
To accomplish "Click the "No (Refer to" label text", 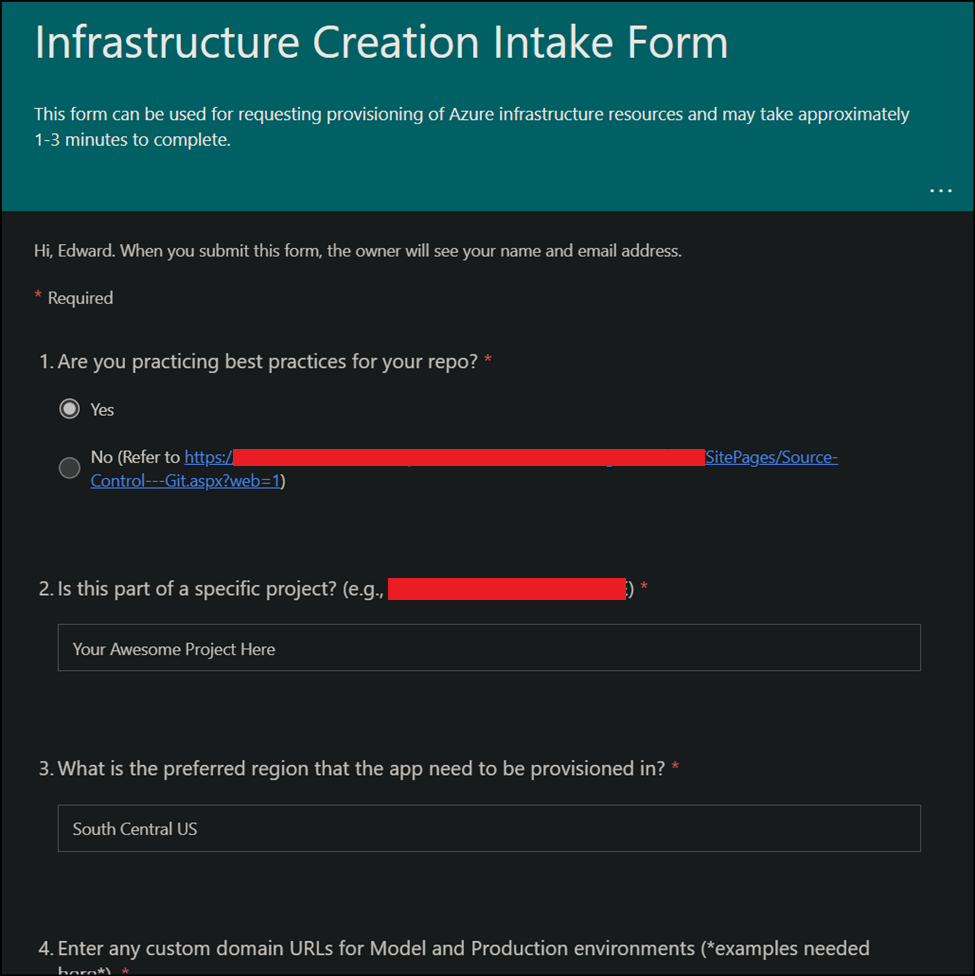I will click(135, 457).
